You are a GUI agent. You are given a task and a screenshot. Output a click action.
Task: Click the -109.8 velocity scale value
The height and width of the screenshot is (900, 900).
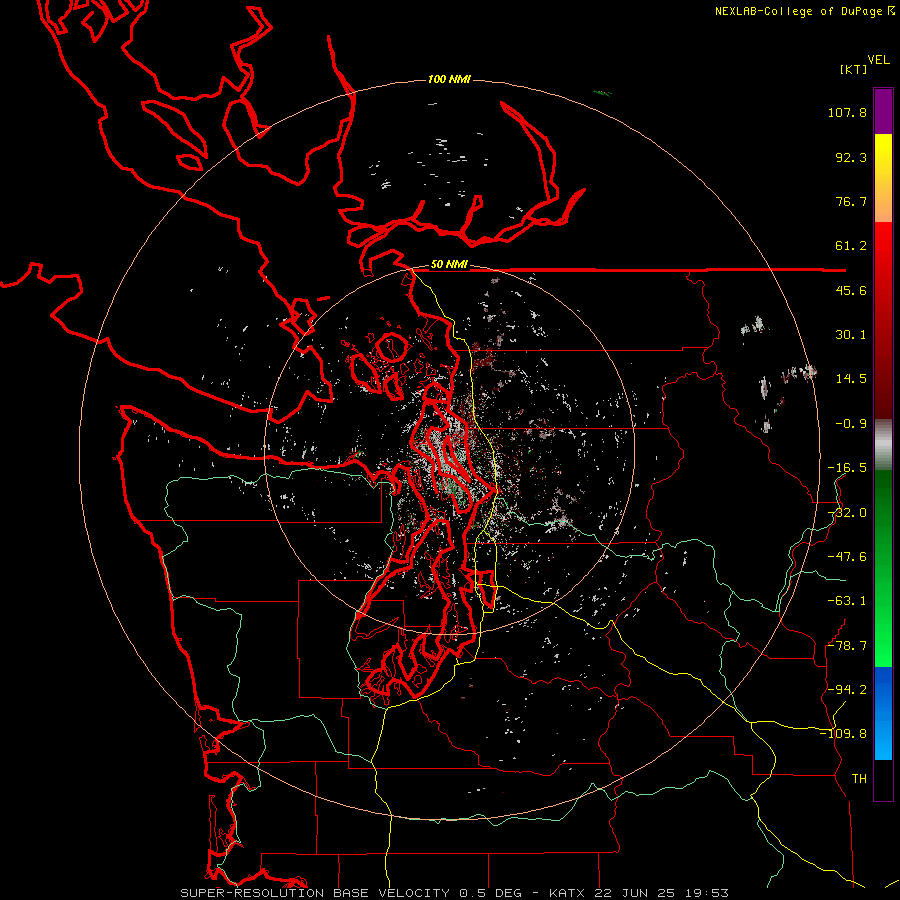point(843,734)
